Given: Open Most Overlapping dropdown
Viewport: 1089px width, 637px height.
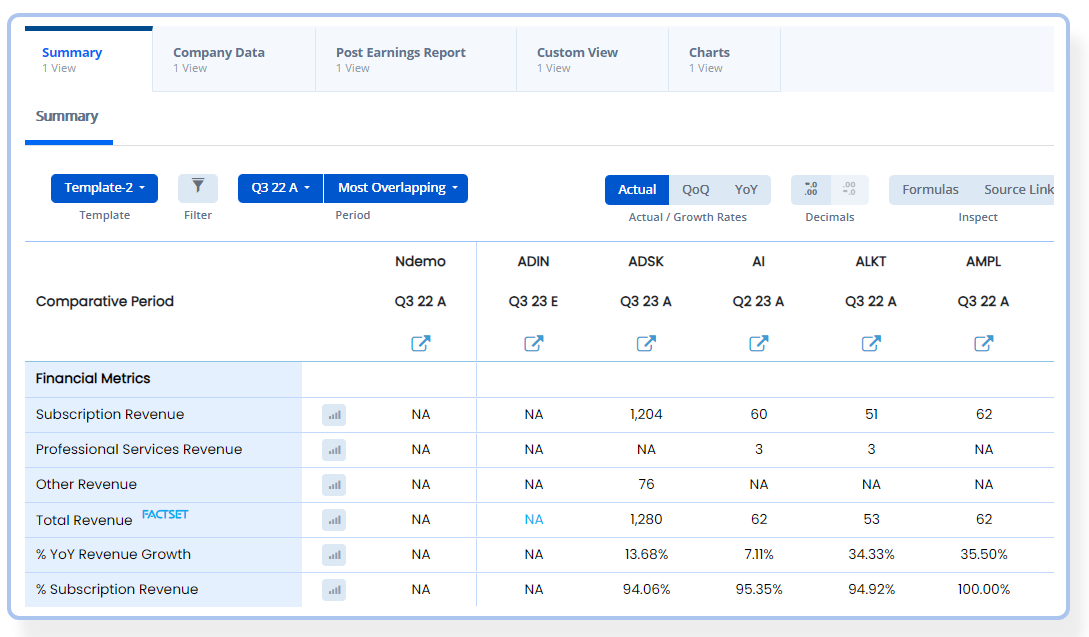Looking at the screenshot, I should click(x=396, y=188).
